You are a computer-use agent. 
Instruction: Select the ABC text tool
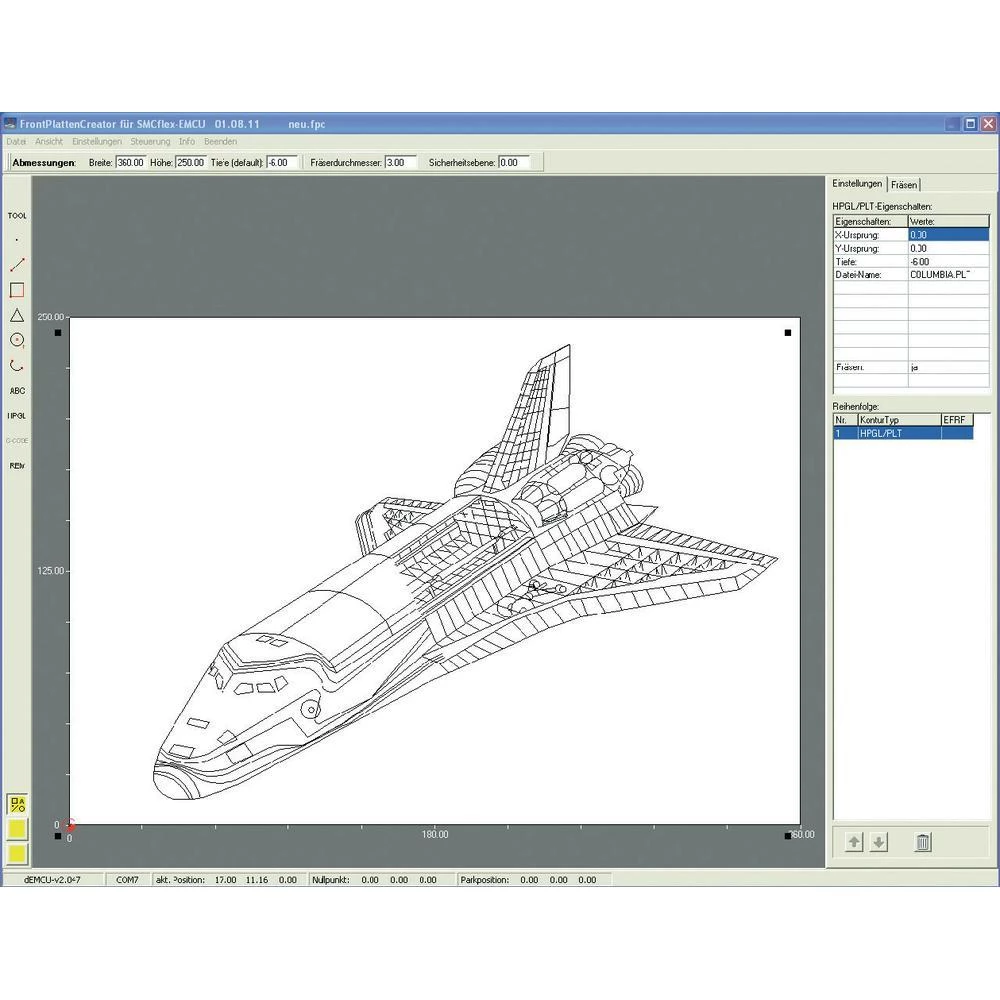click(17, 391)
